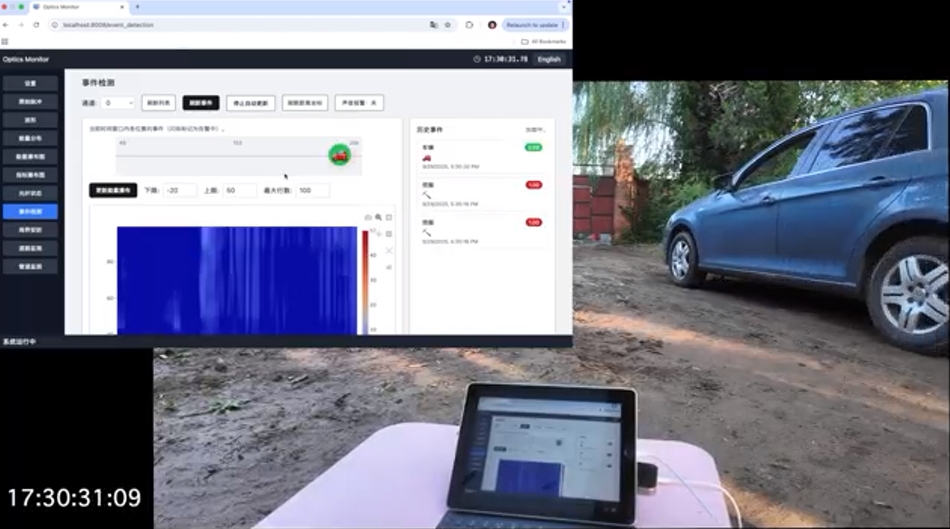The height and width of the screenshot is (529, 950).
Task: Open the first sidebar item, Settings
Action: [30, 84]
